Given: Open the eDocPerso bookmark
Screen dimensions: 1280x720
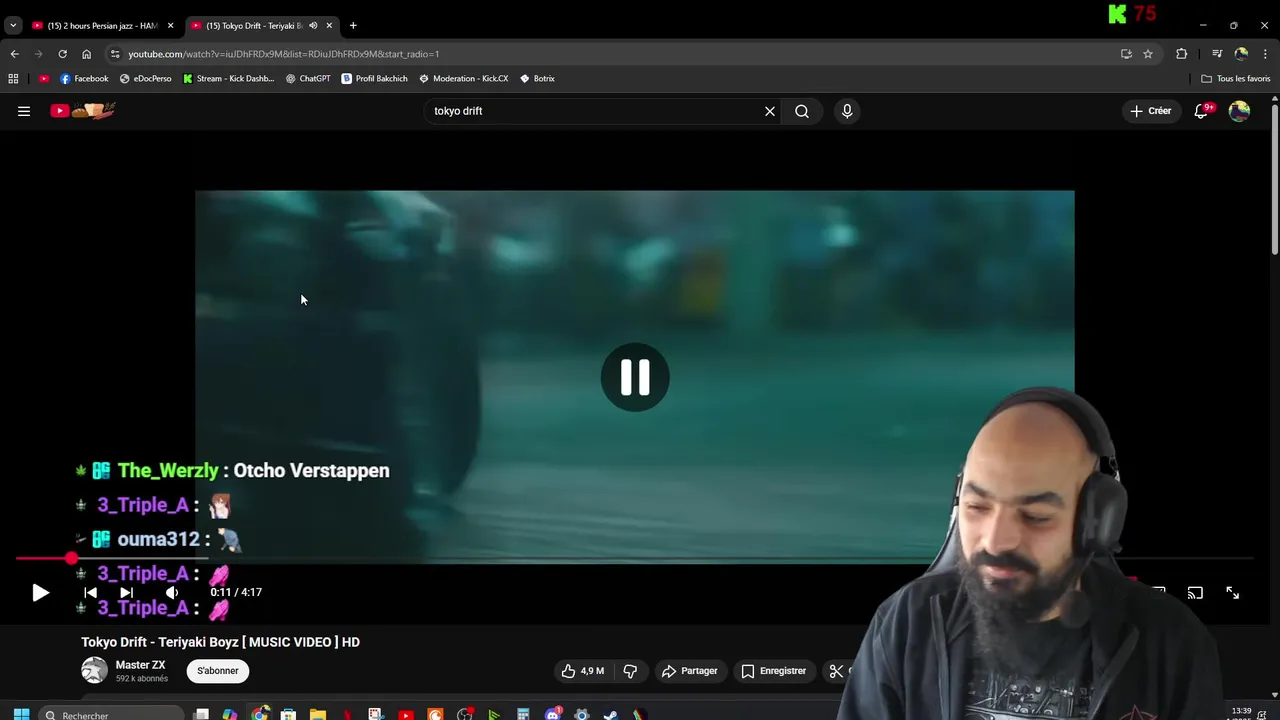Looking at the screenshot, I should [146, 78].
